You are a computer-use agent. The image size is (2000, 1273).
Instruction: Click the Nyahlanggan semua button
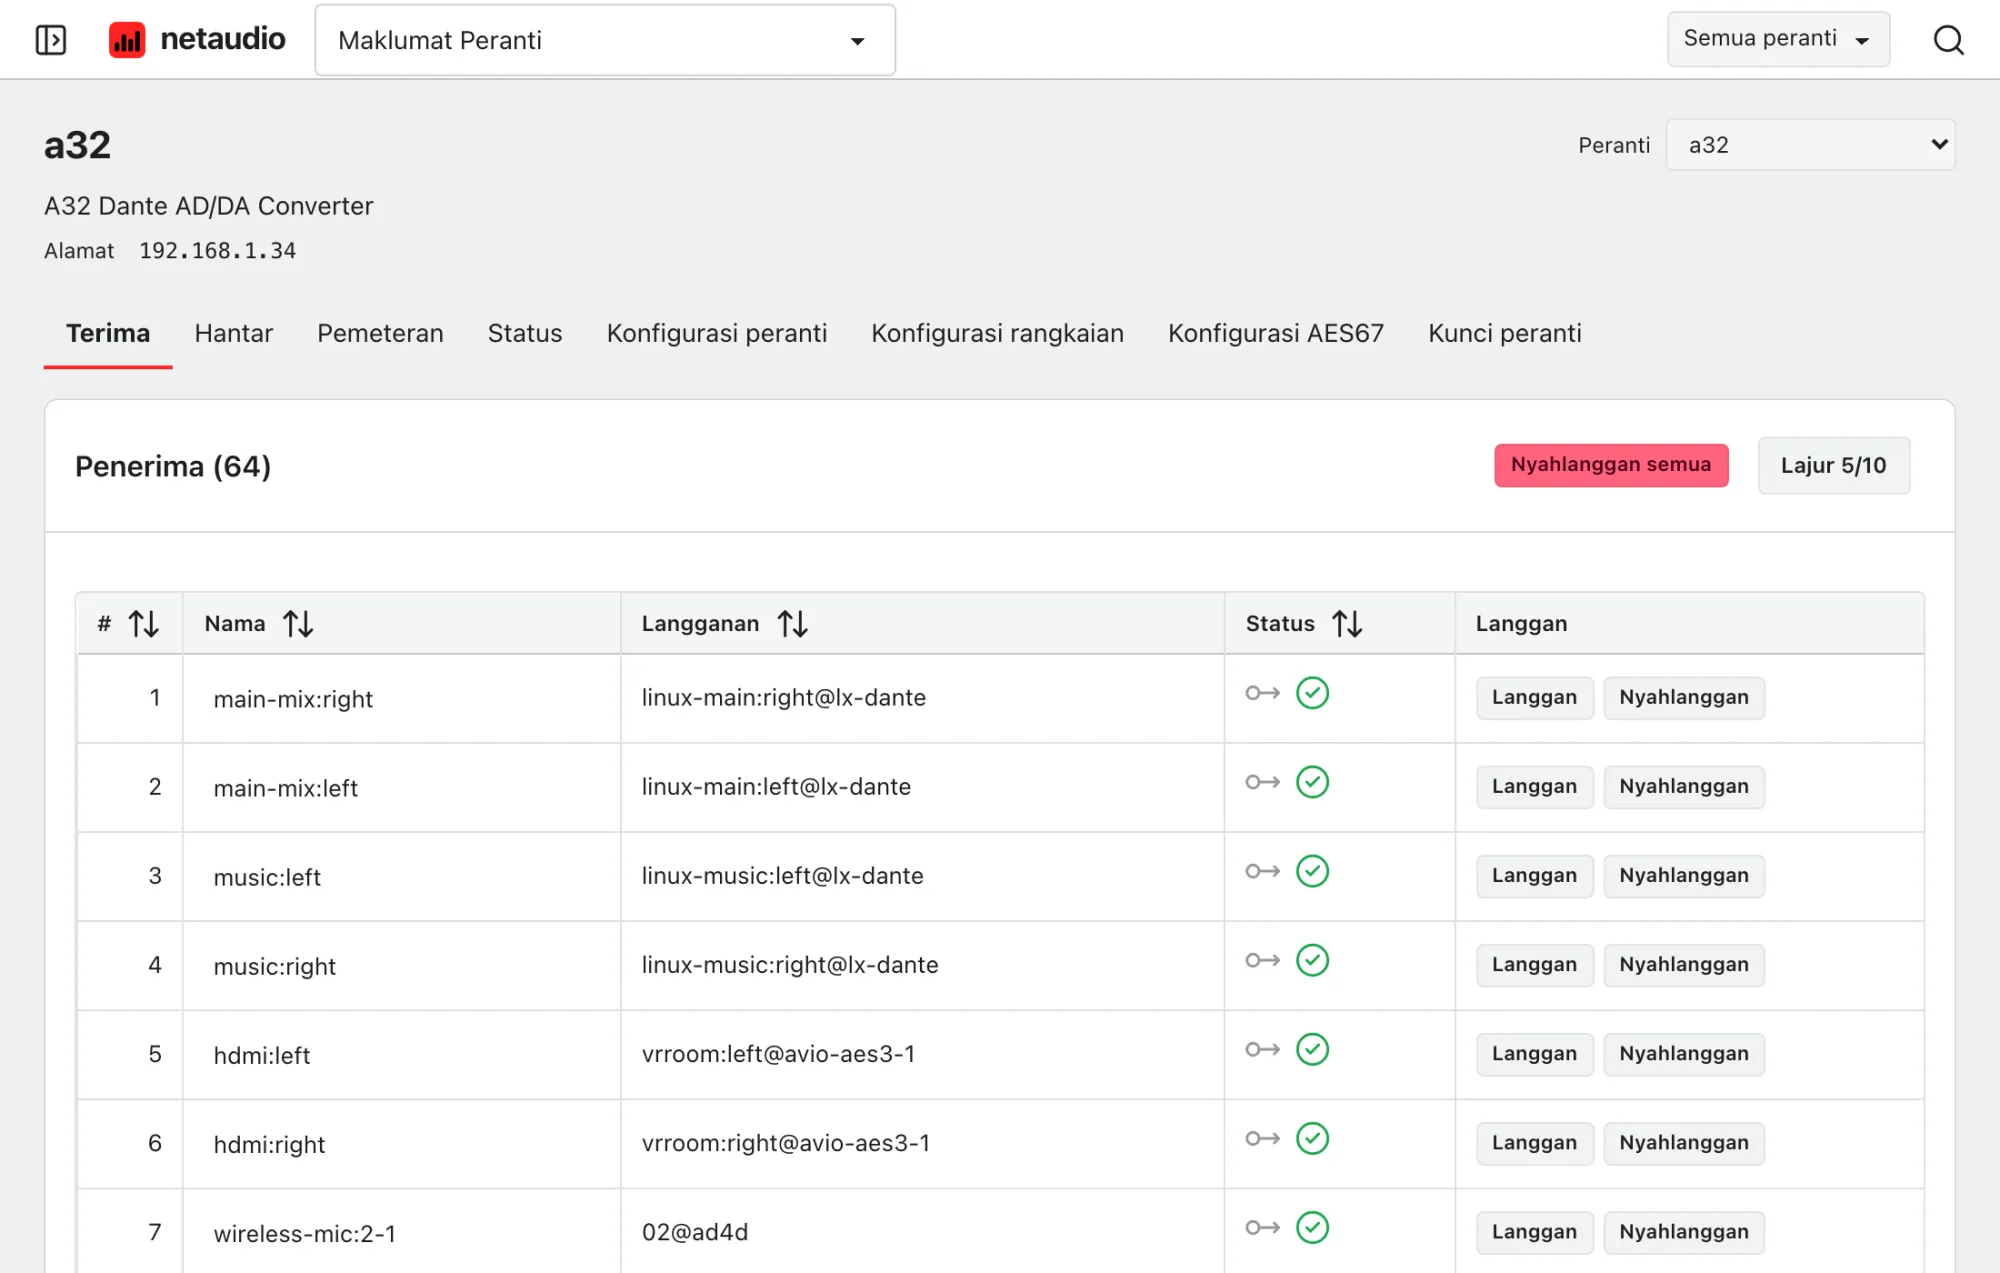point(1611,465)
